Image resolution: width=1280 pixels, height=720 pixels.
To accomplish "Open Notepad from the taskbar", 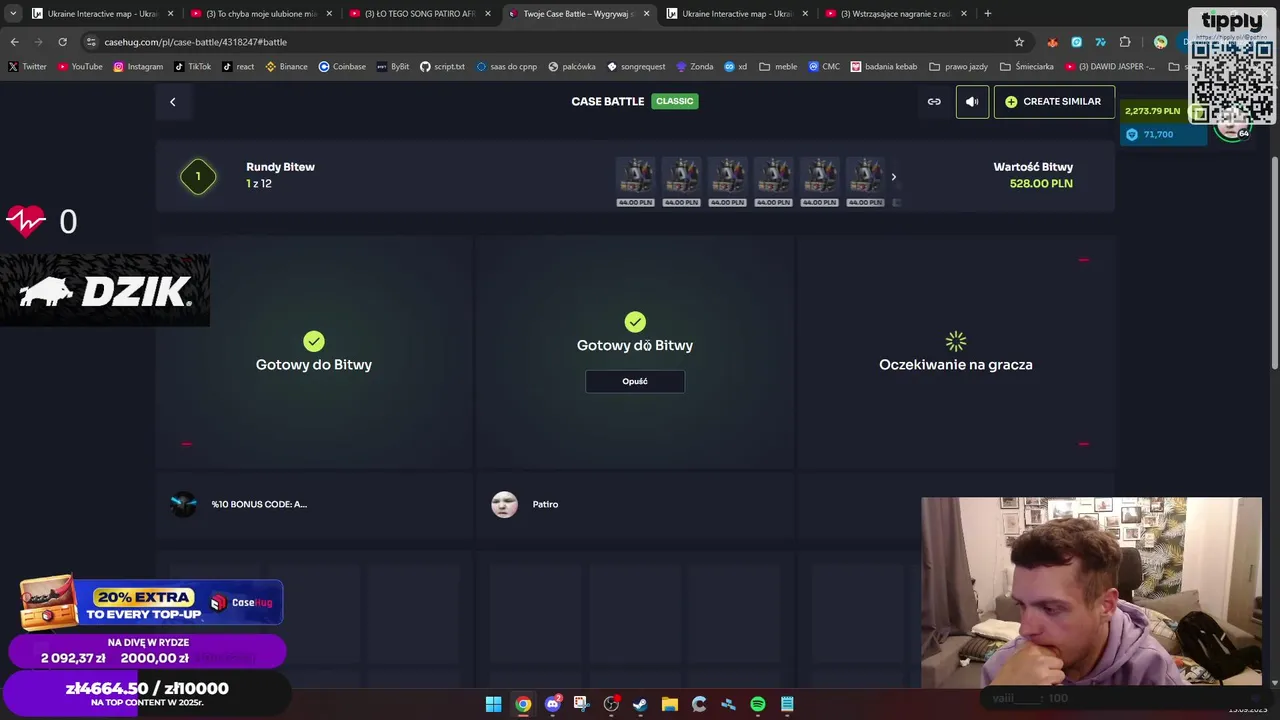I will click(x=787, y=704).
